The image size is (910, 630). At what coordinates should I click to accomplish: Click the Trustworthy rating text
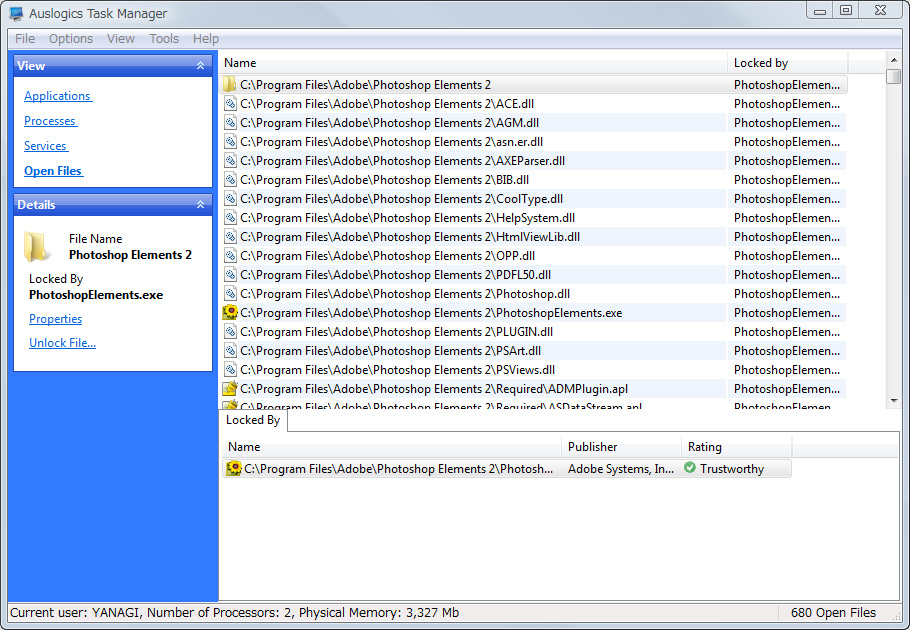coord(732,469)
